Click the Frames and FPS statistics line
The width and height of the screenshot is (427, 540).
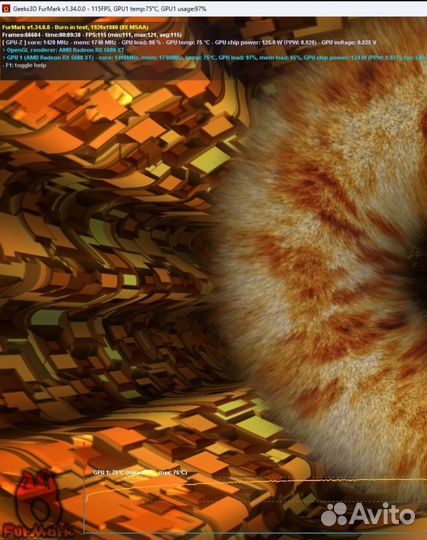coord(92,35)
